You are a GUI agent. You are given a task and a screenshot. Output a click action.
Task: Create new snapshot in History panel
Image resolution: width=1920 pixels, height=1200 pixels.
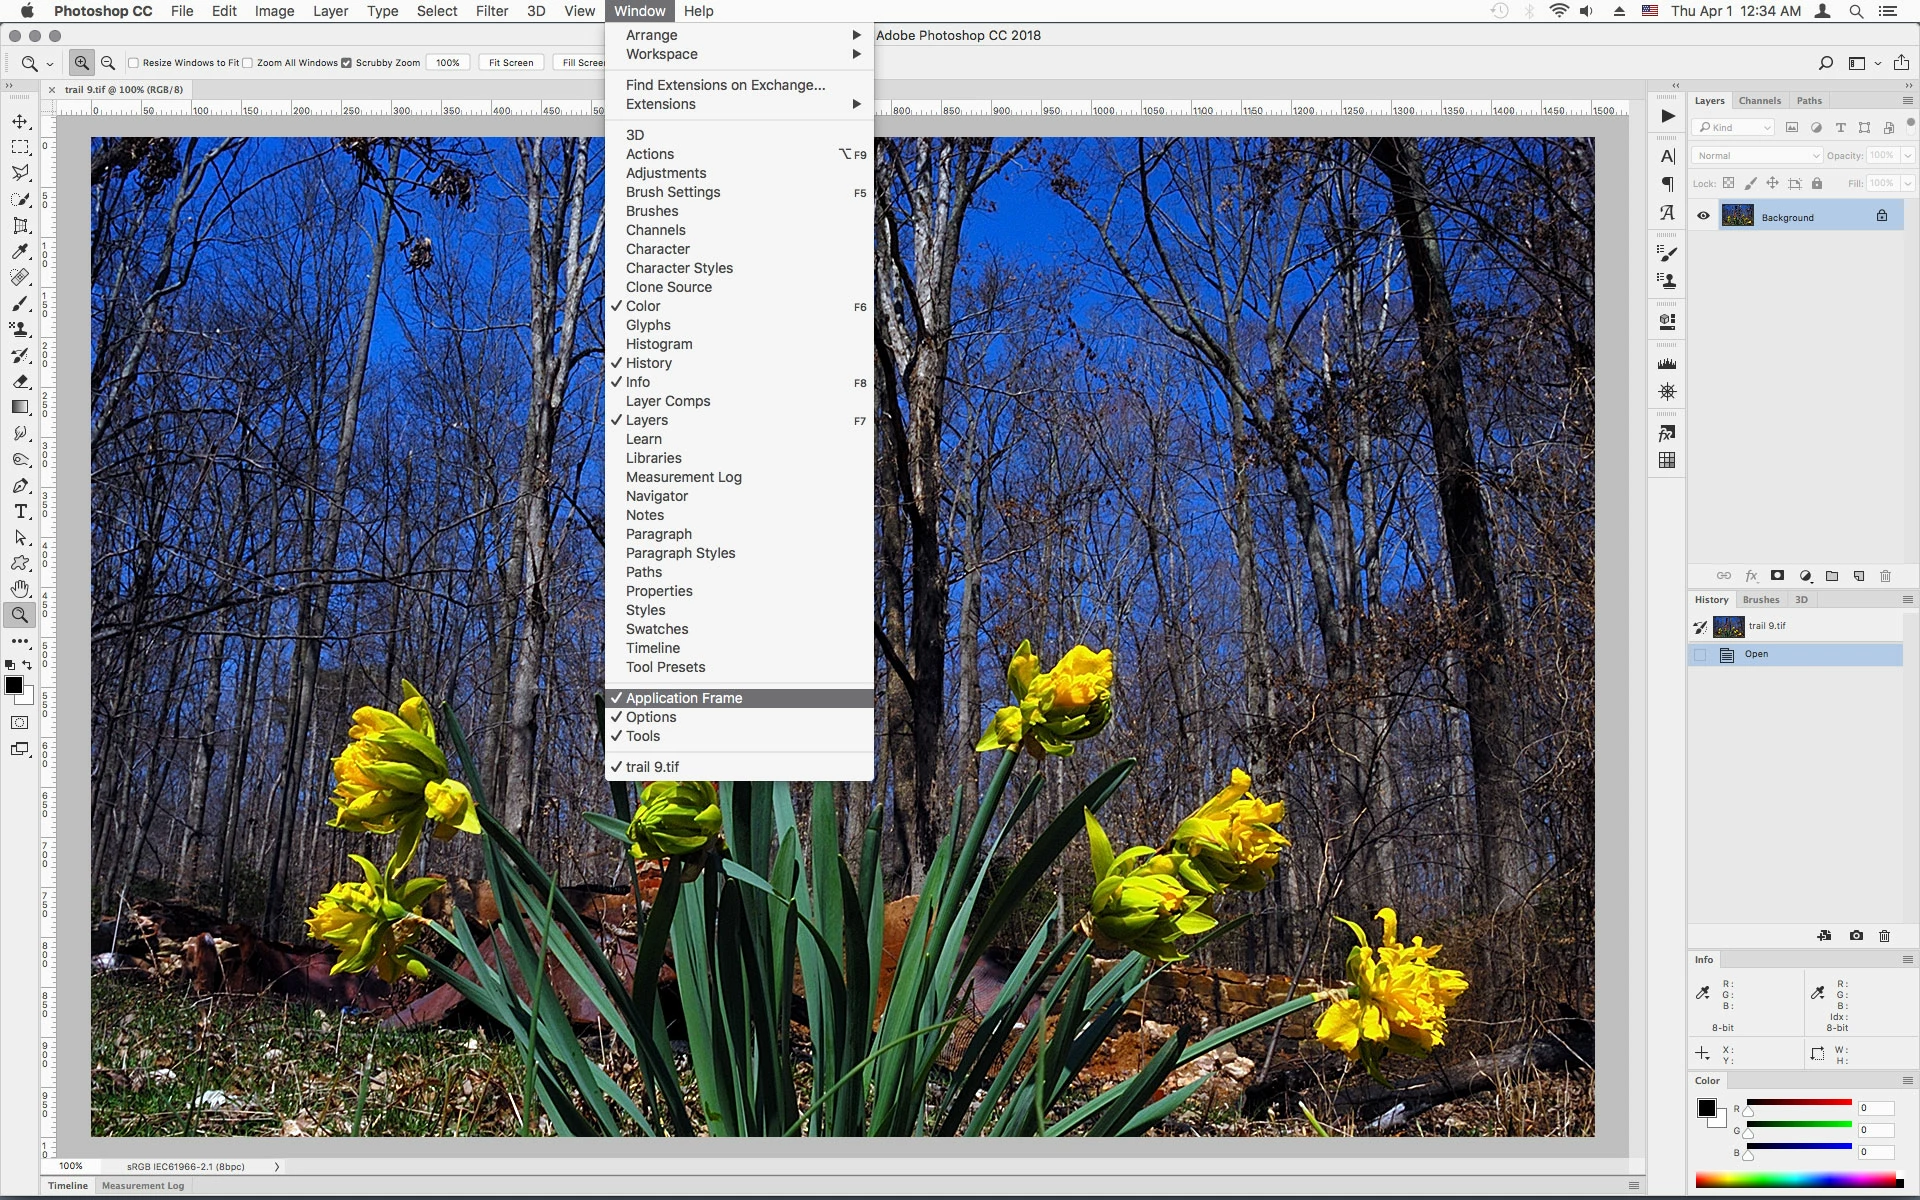tap(1856, 936)
